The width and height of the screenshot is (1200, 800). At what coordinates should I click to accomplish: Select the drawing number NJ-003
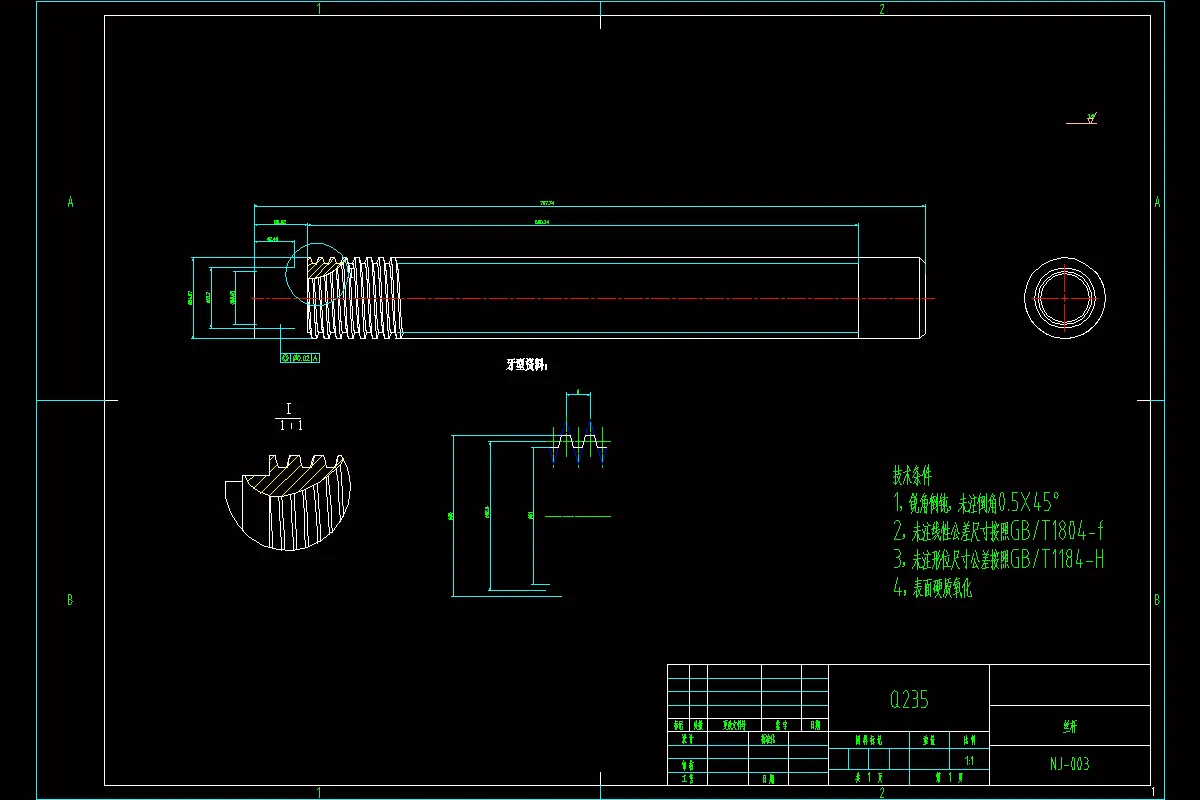(x=1069, y=764)
